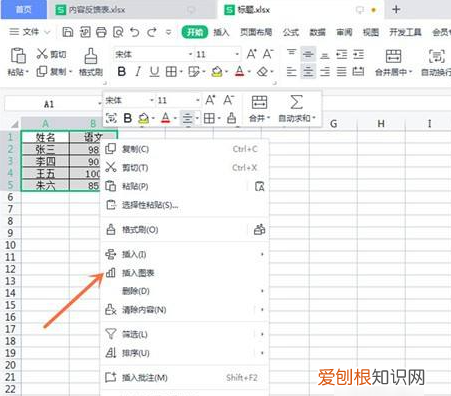This screenshot has height=396, width=451.
Task: Open the ribbon font size dropdown
Action: (237, 54)
